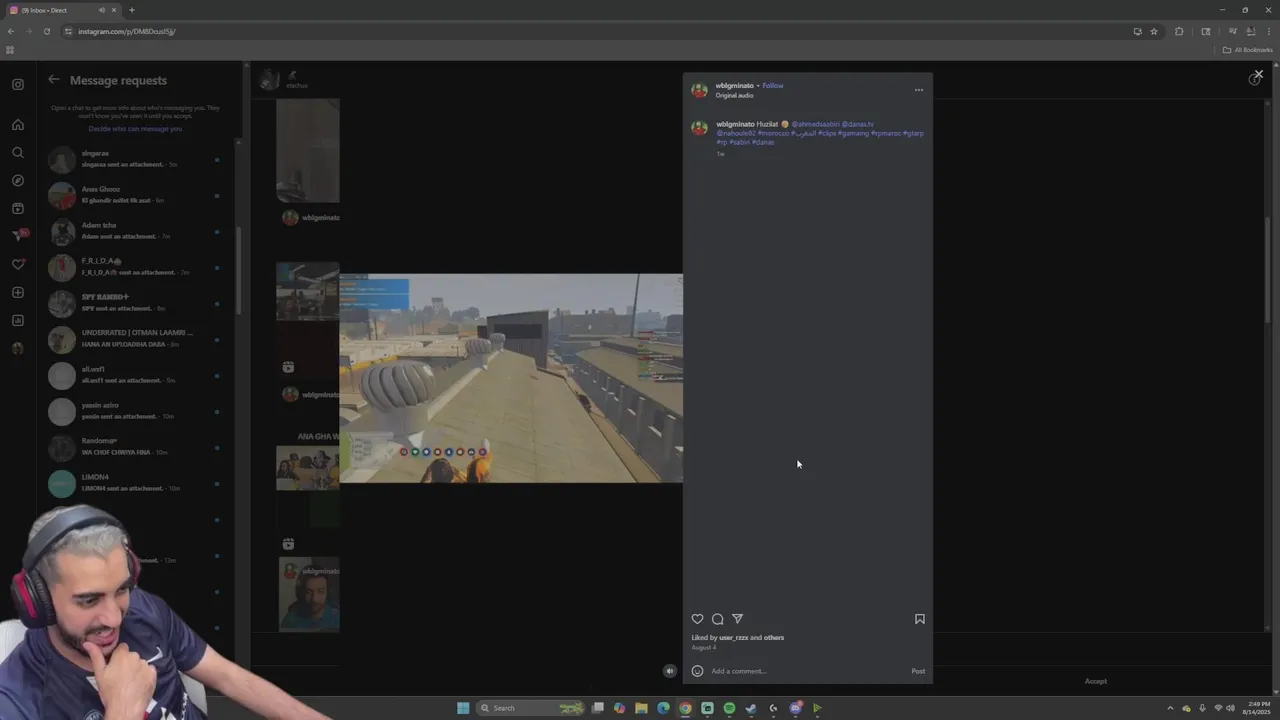Click the gameplay video in the post
The height and width of the screenshot is (720, 1280).
tap(511, 378)
